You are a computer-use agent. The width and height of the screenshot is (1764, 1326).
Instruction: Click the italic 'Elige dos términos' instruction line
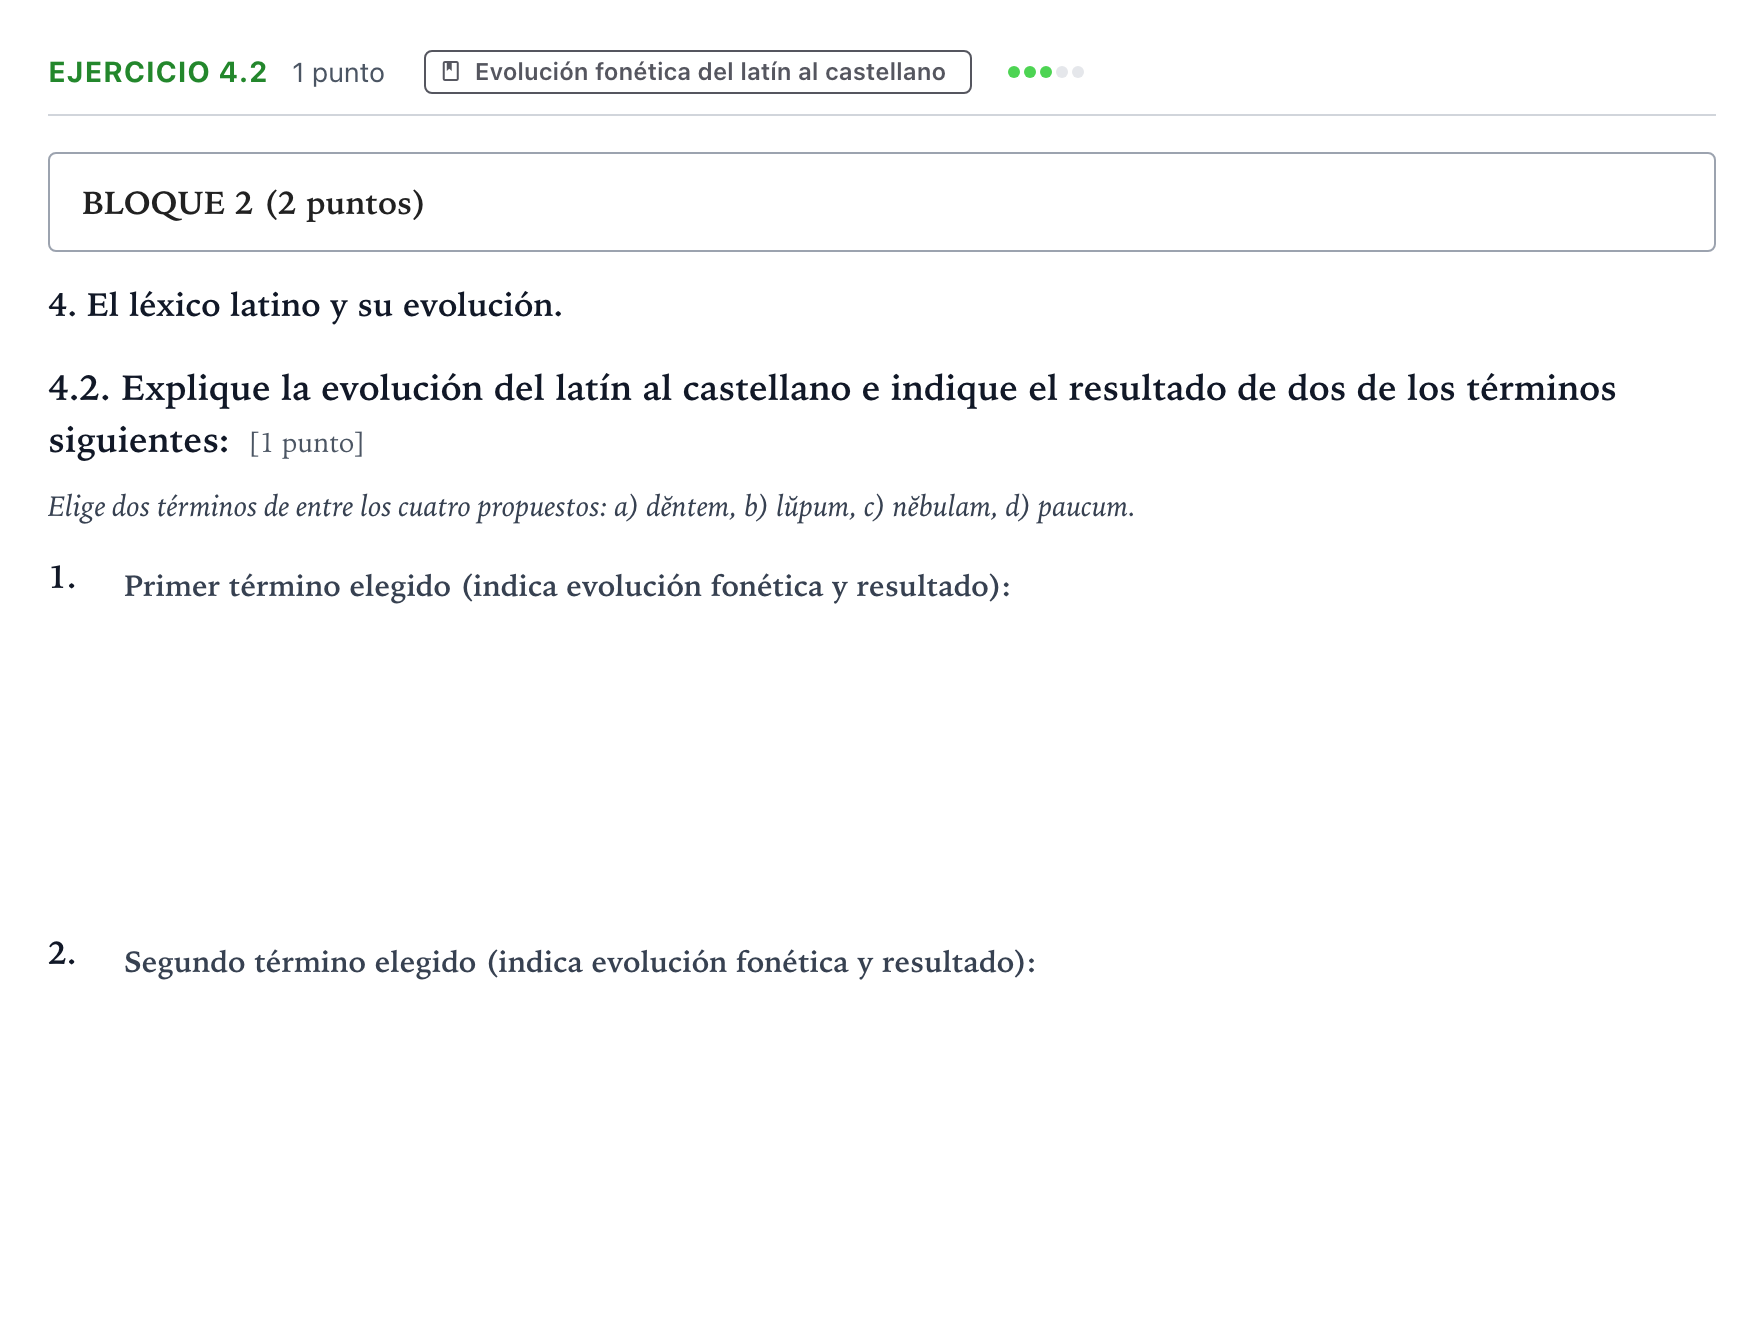591,507
